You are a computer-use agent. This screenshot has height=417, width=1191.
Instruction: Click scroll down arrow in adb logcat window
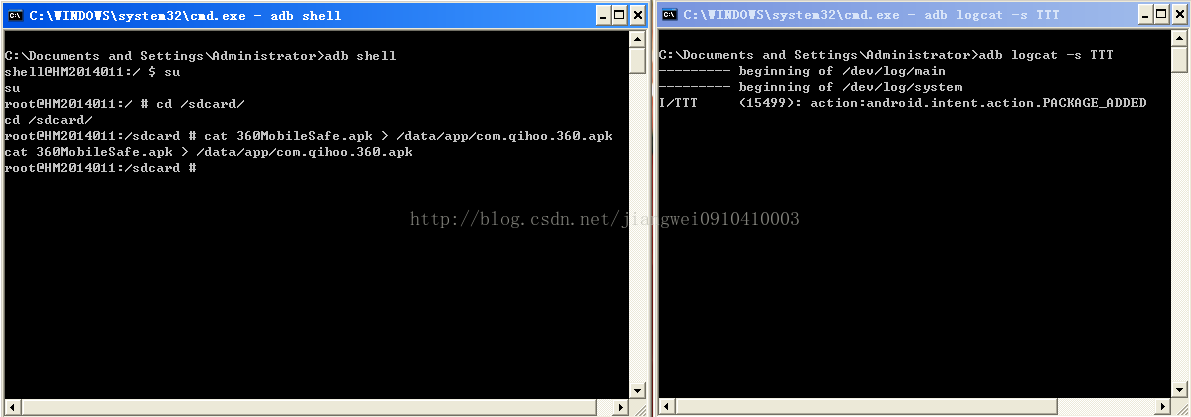click(1181, 390)
